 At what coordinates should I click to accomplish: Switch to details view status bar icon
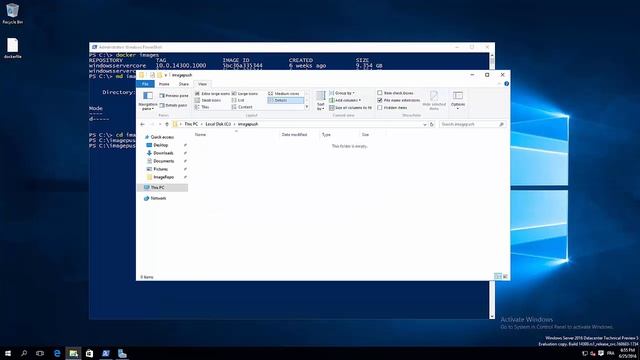(498, 276)
